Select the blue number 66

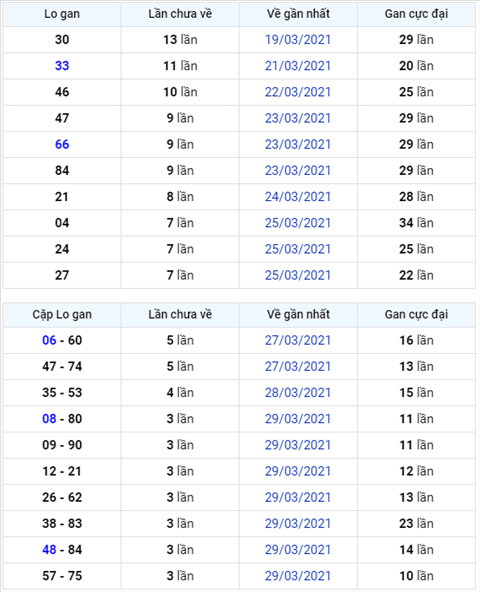tap(62, 144)
